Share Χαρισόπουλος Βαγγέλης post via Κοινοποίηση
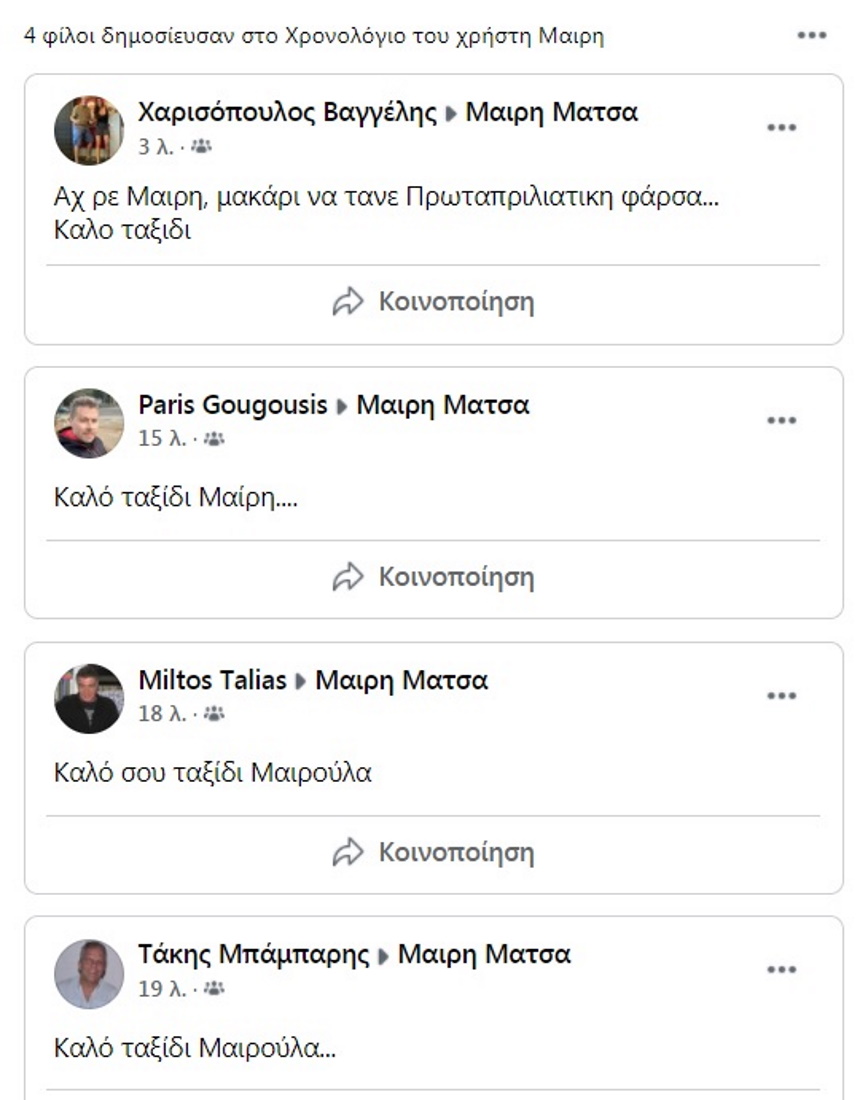Screen dimensions: 860x1100 click(x=433, y=302)
